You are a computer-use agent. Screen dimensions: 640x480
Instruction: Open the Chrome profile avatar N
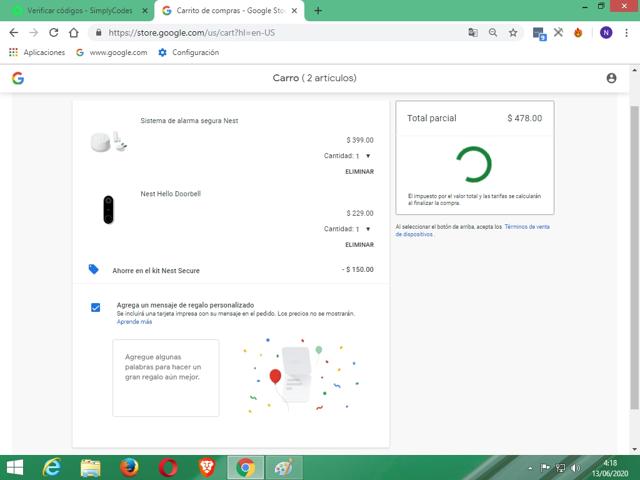pos(606,33)
